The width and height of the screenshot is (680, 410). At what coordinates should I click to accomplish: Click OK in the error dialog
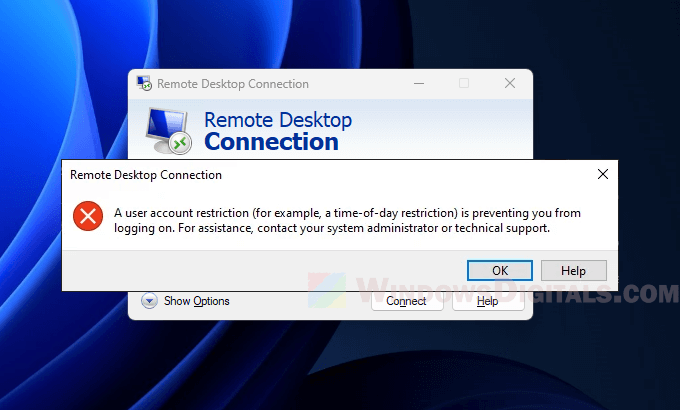(x=500, y=271)
